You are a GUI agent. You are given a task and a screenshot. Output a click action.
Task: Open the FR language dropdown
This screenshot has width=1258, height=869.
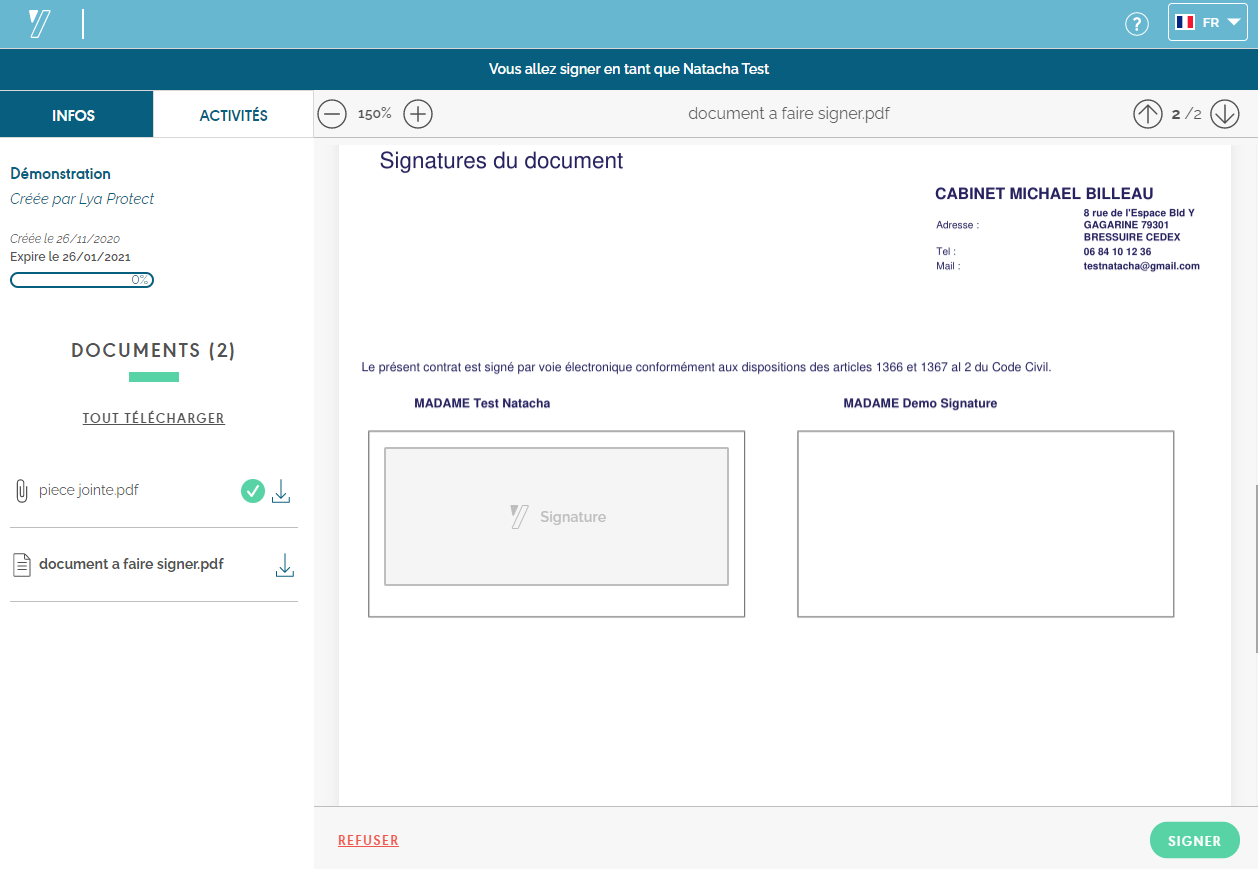pyautogui.click(x=1207, y=23)
